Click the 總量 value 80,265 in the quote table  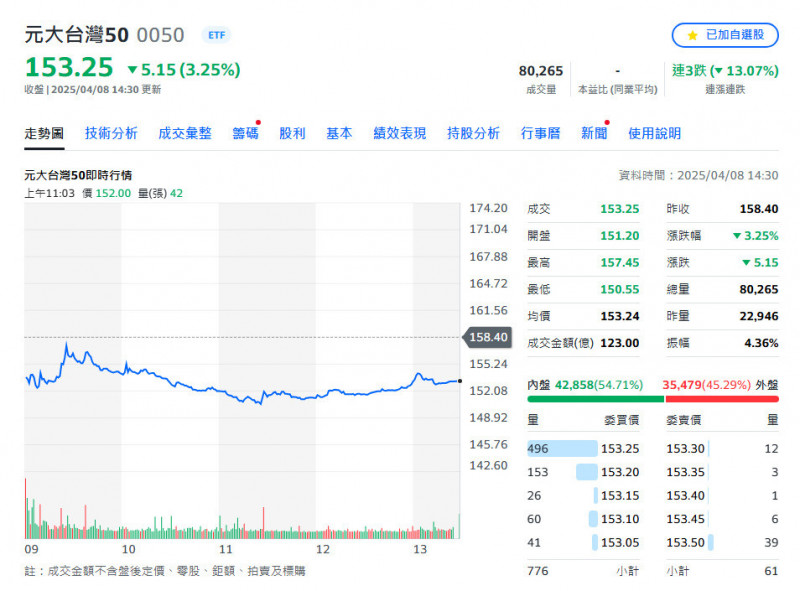click(x=759, y=289)
